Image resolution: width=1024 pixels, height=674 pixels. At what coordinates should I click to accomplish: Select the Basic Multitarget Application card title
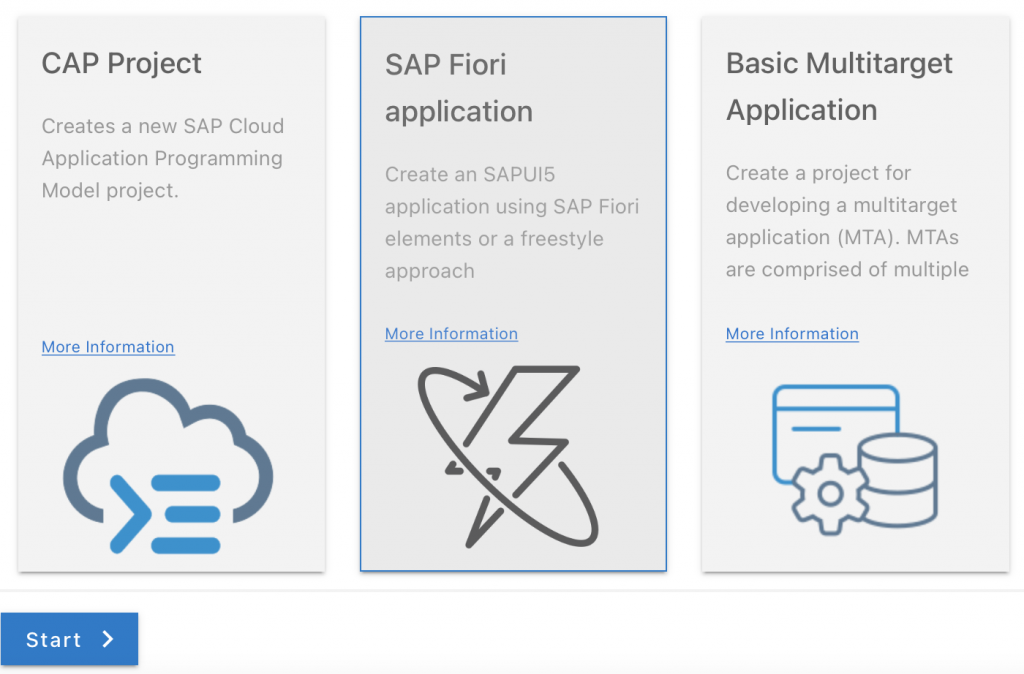click(839, 87)
